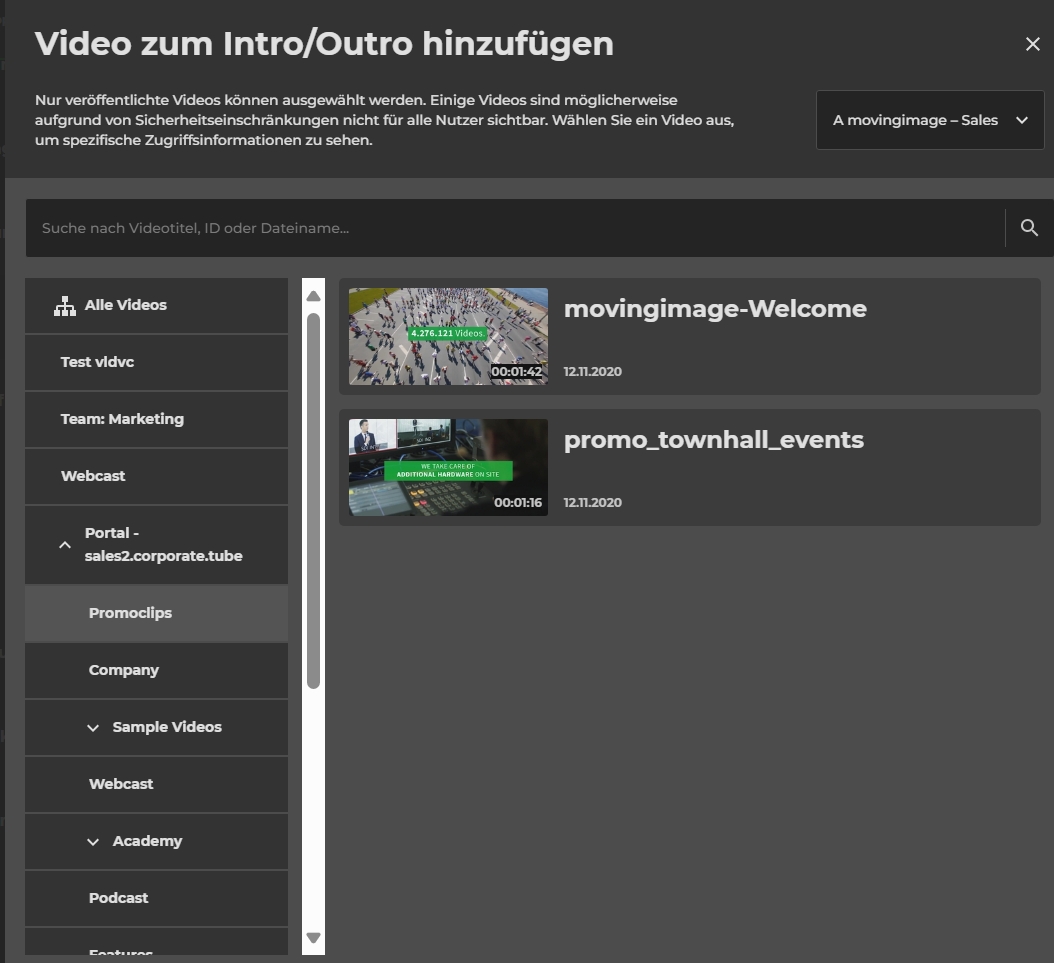Collapse the Portal - sales2.corporate.tube folder
Screen dimensions: 1054x963
pos(65,545)
